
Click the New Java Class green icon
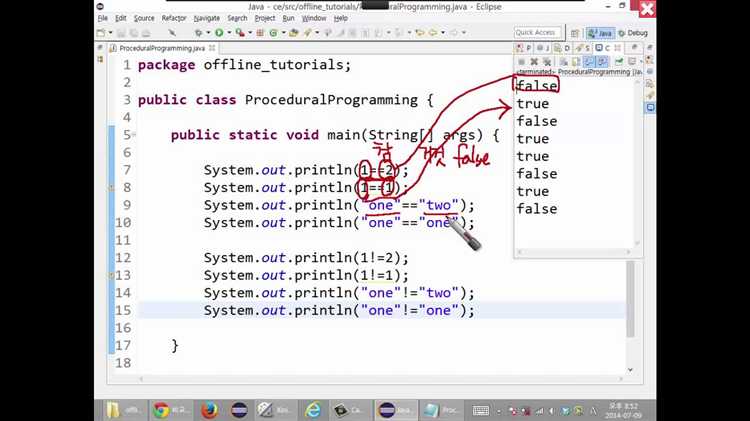tap(274, 33)
